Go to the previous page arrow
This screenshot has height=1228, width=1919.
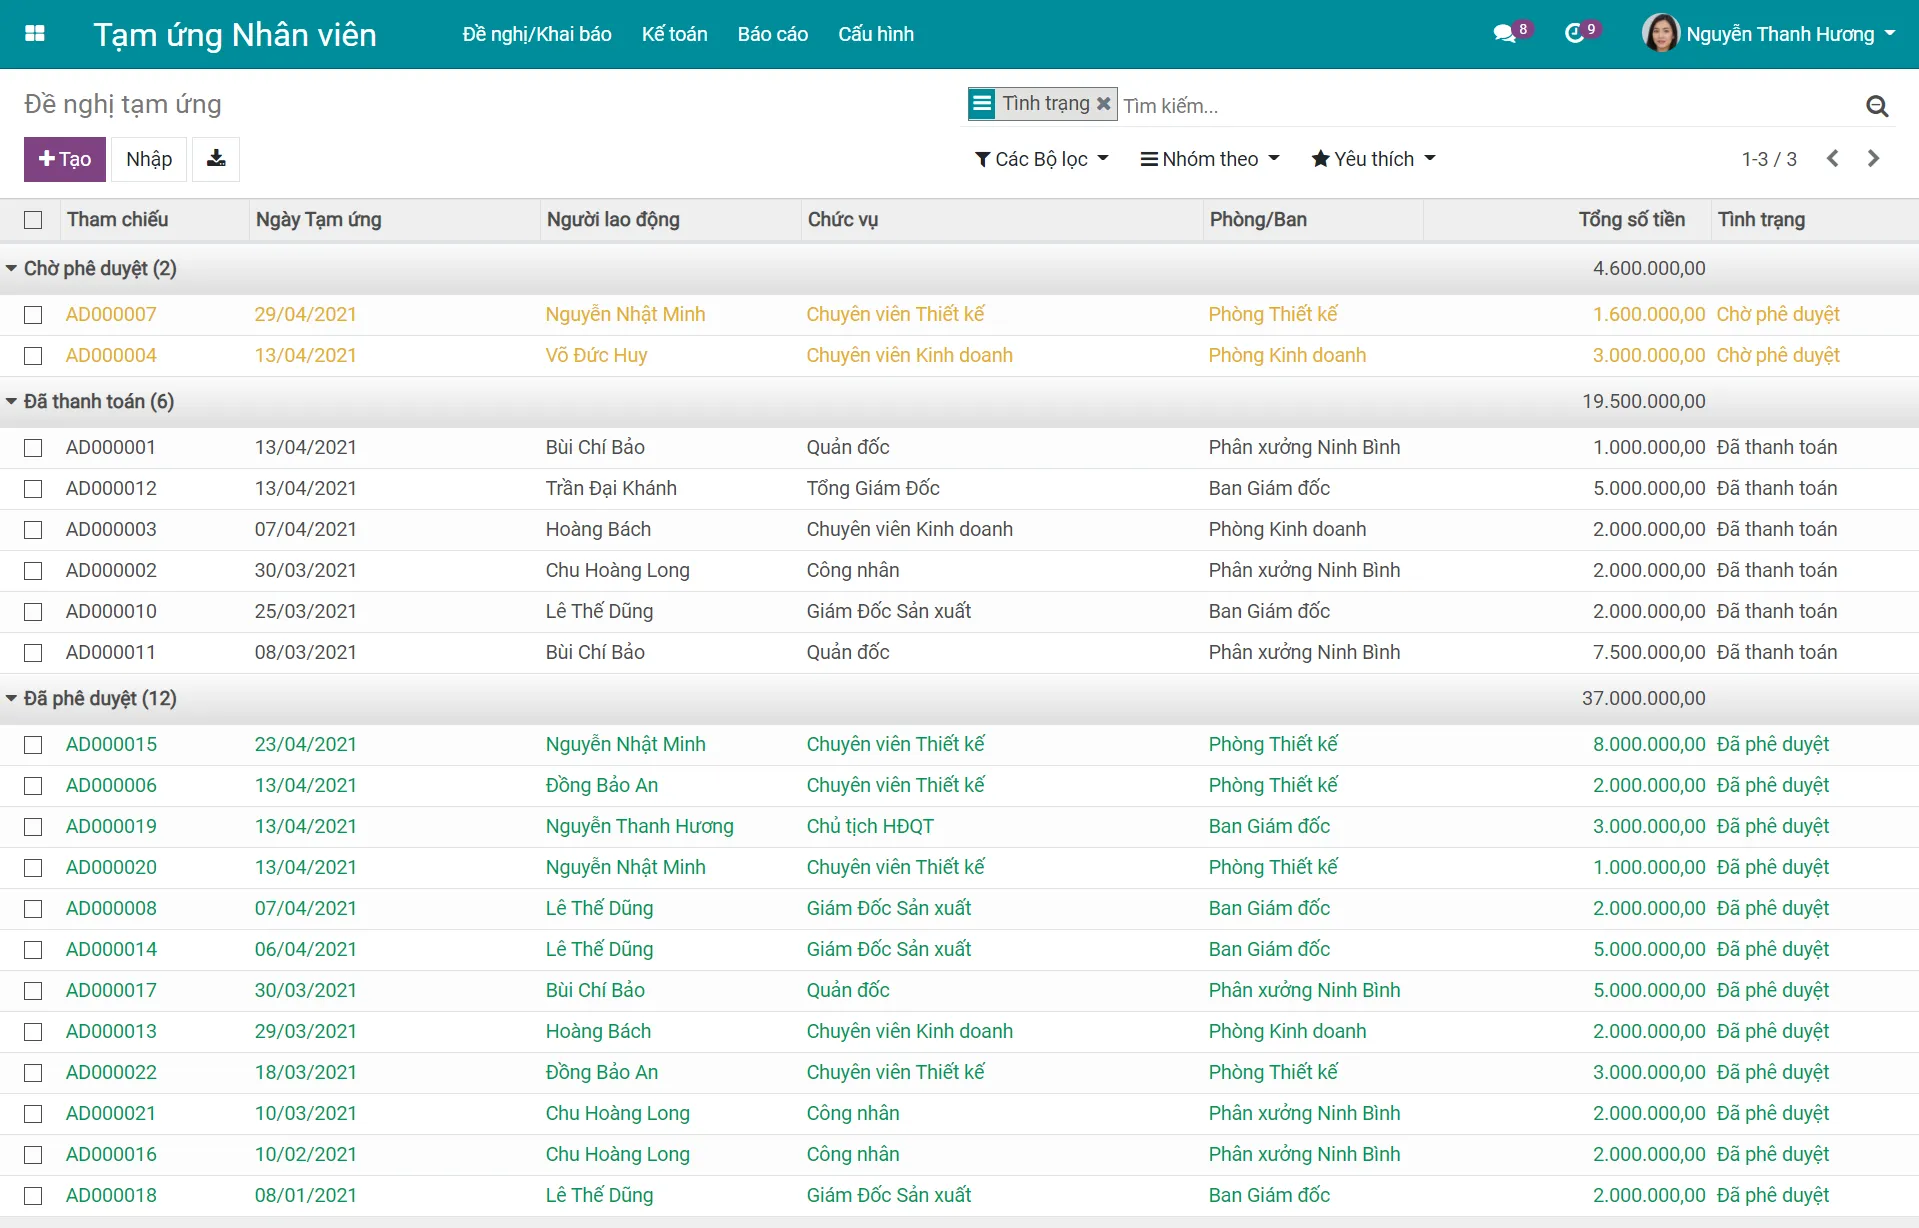pyautogui.click(x=1832, y=159)
